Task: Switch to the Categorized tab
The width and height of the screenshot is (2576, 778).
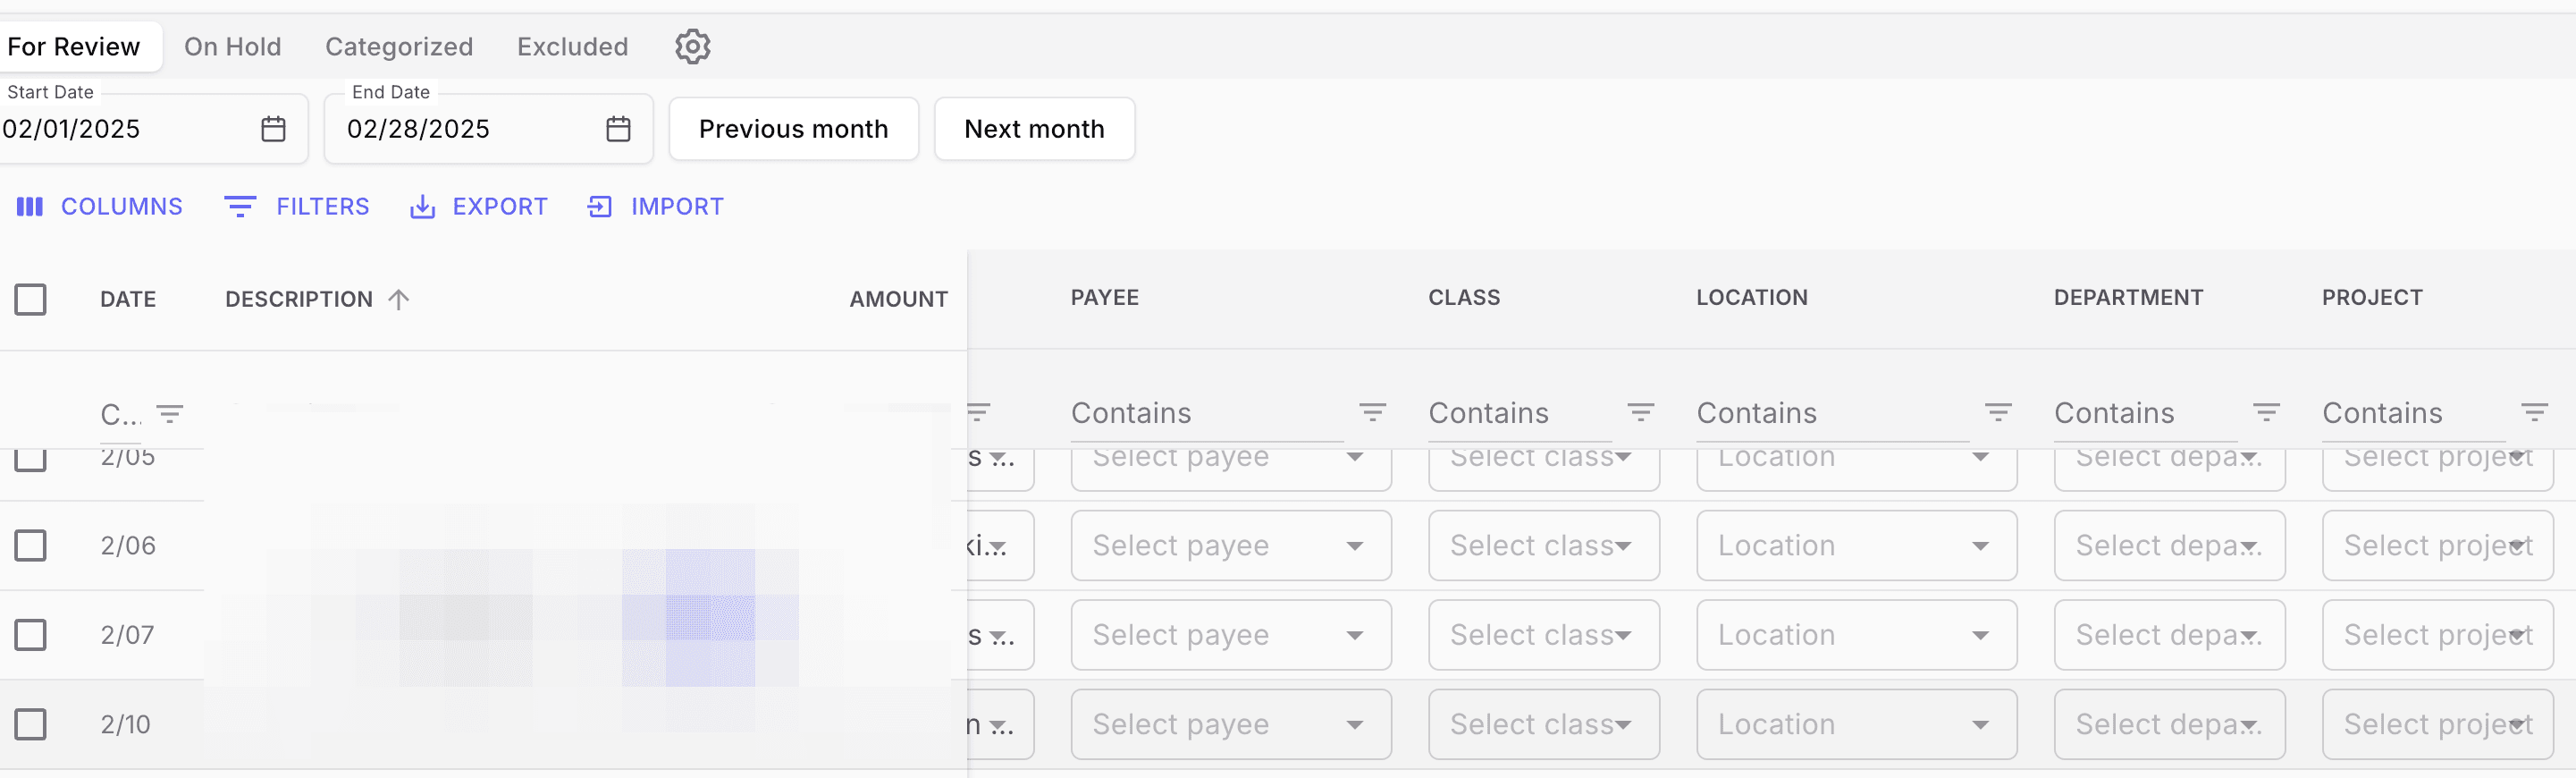Action: click(398, 46)
